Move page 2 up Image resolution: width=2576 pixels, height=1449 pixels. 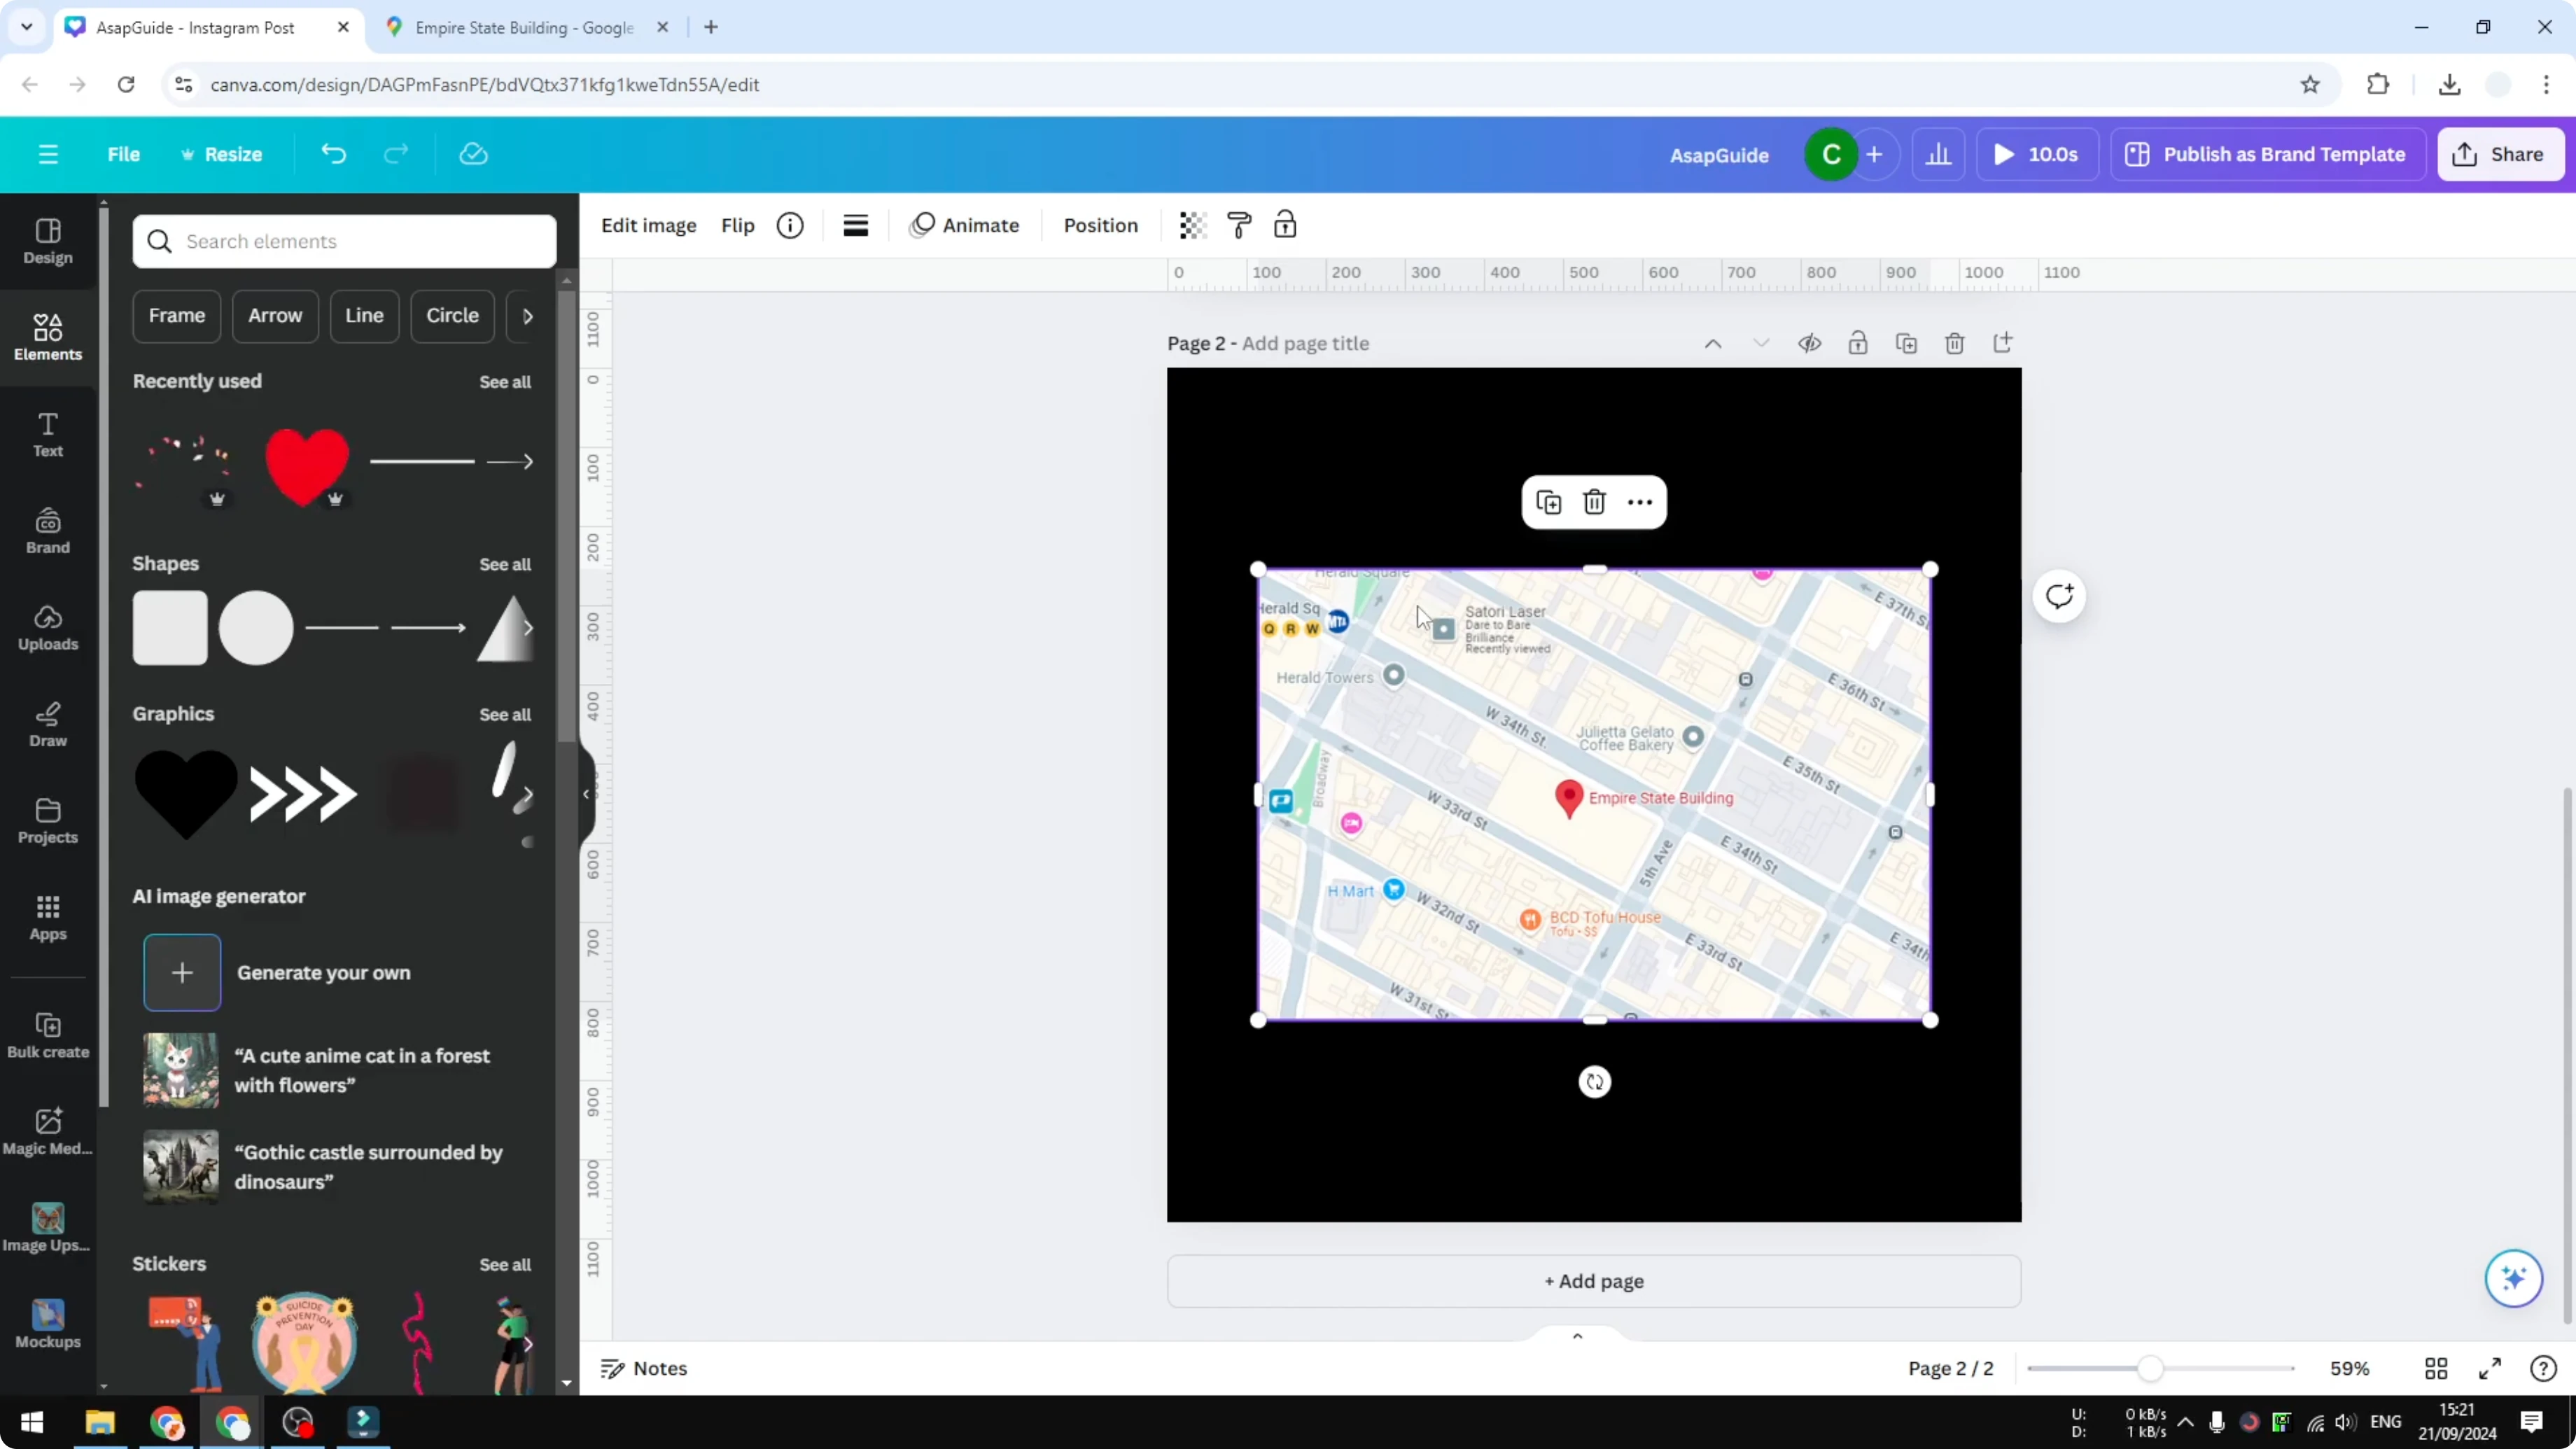click(x=1713, y=343)
